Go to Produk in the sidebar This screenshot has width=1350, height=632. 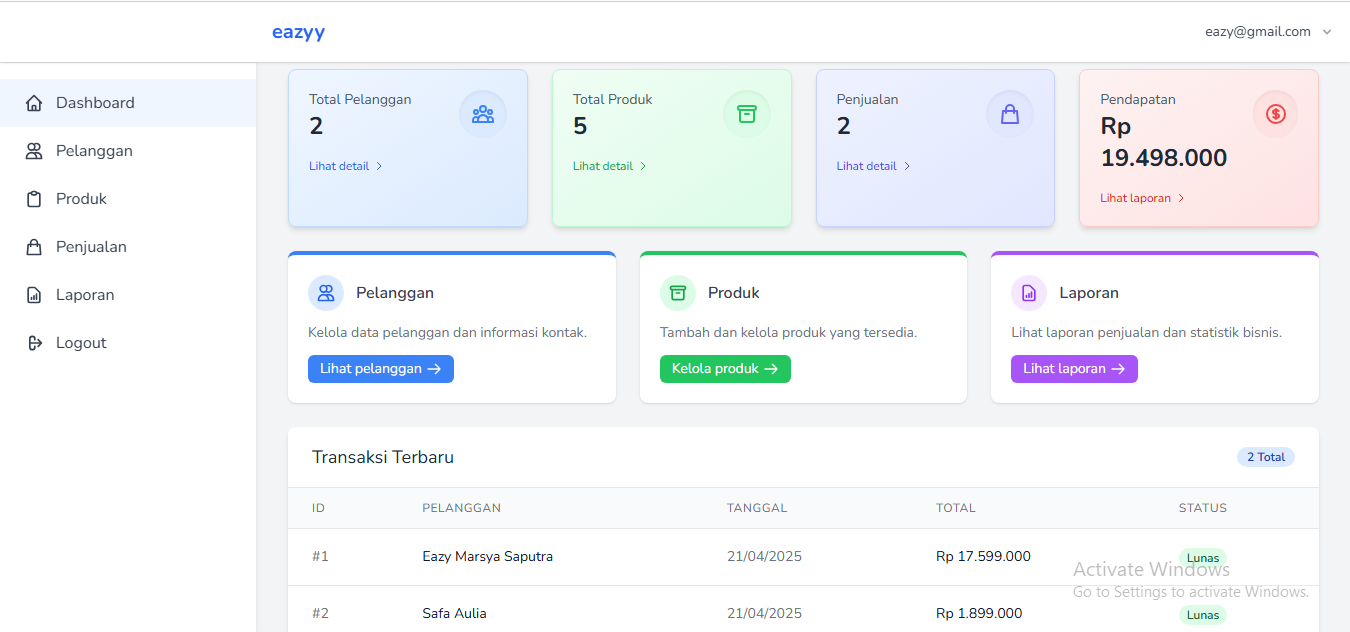[81, 199]
